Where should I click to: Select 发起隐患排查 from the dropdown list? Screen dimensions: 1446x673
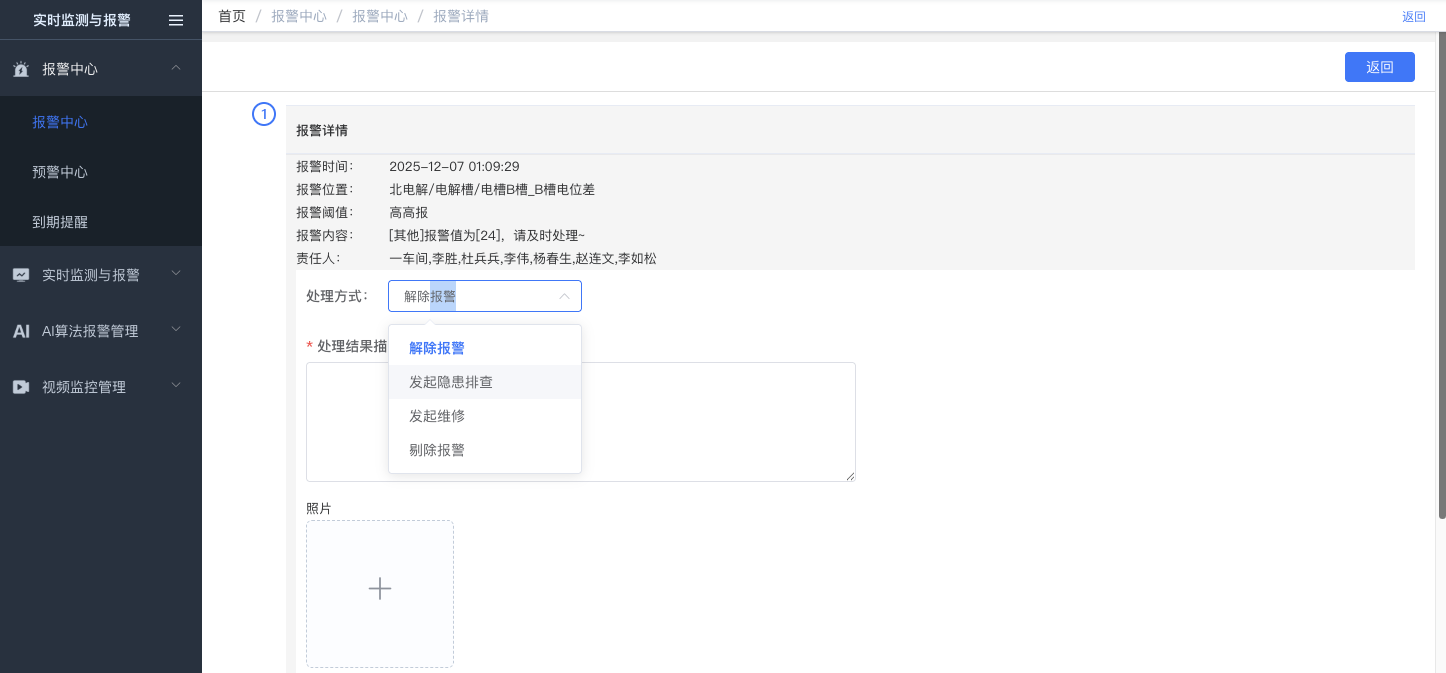451,382
